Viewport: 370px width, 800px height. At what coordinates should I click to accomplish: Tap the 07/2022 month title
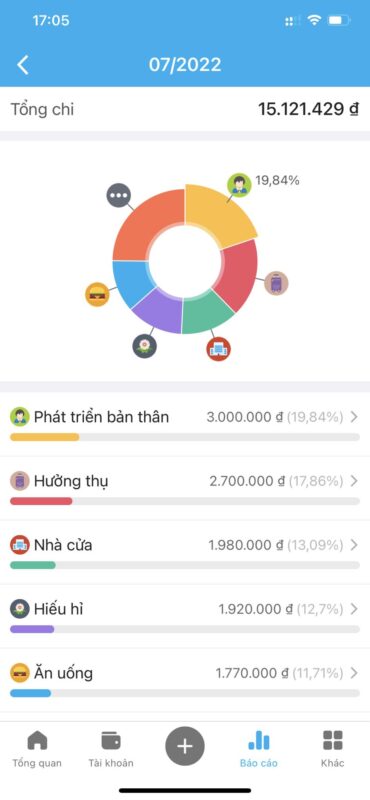pyautogui.click(x=185, y=65)
